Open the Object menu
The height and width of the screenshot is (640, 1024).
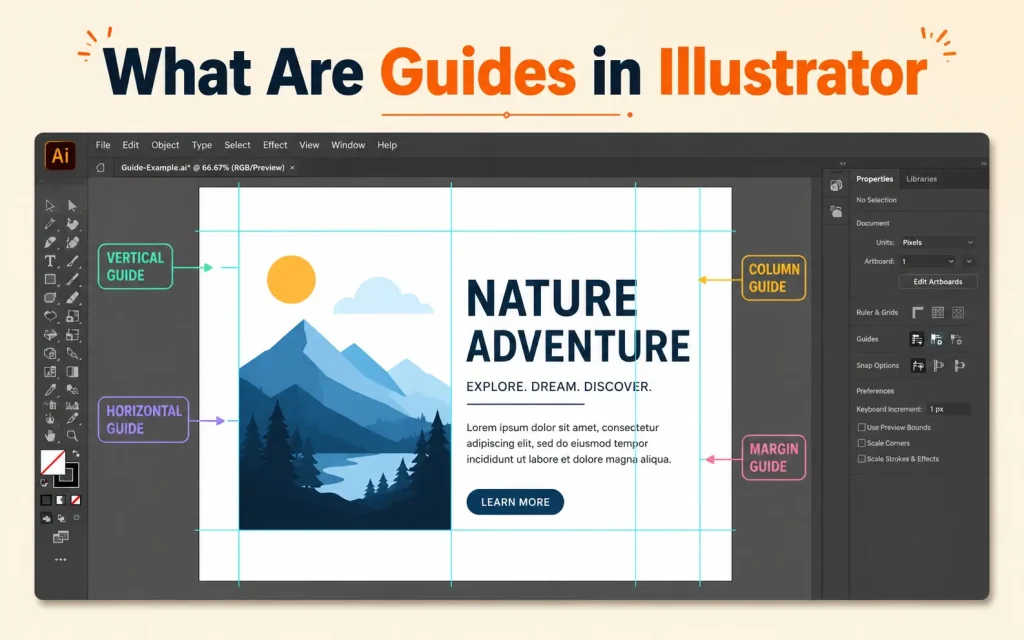[165, 145]
